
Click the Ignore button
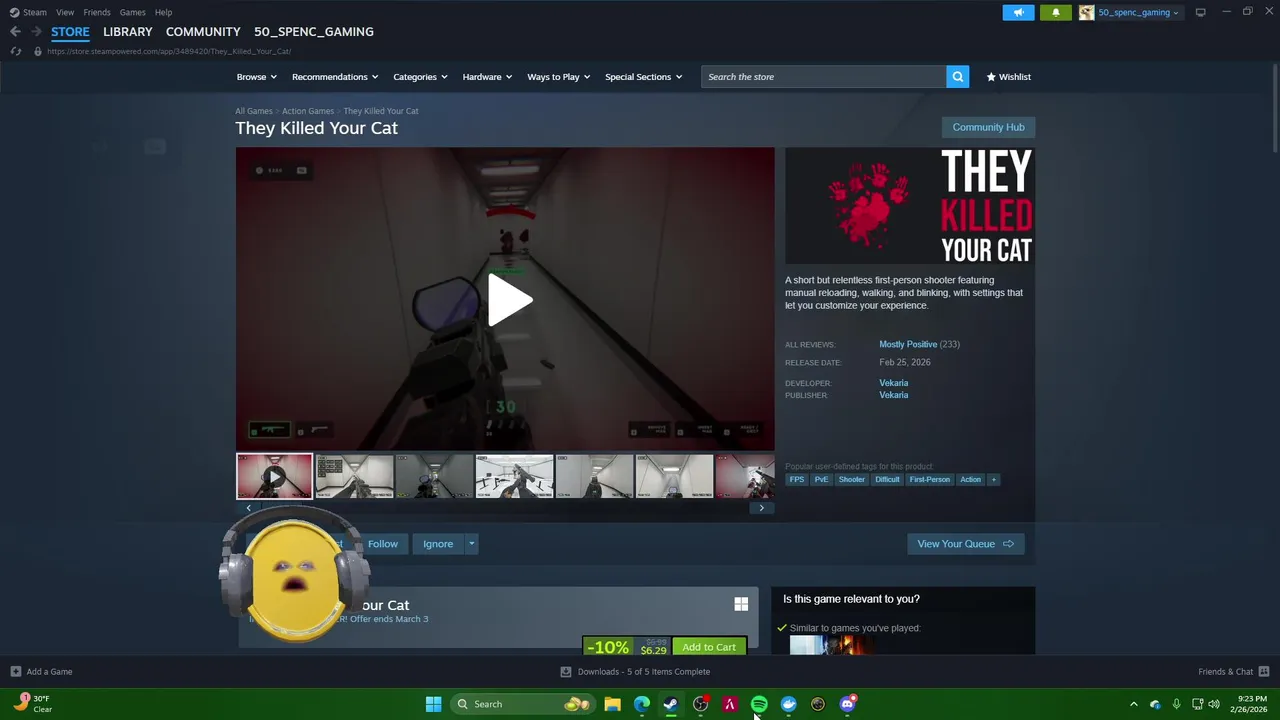438,544
